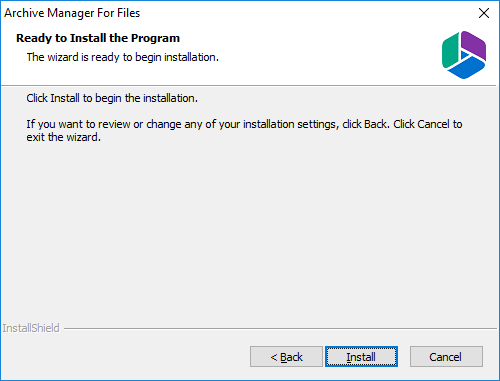Click the InstallShield label
500x381 pixels.
pyautogui.click(x=31, y=328)
